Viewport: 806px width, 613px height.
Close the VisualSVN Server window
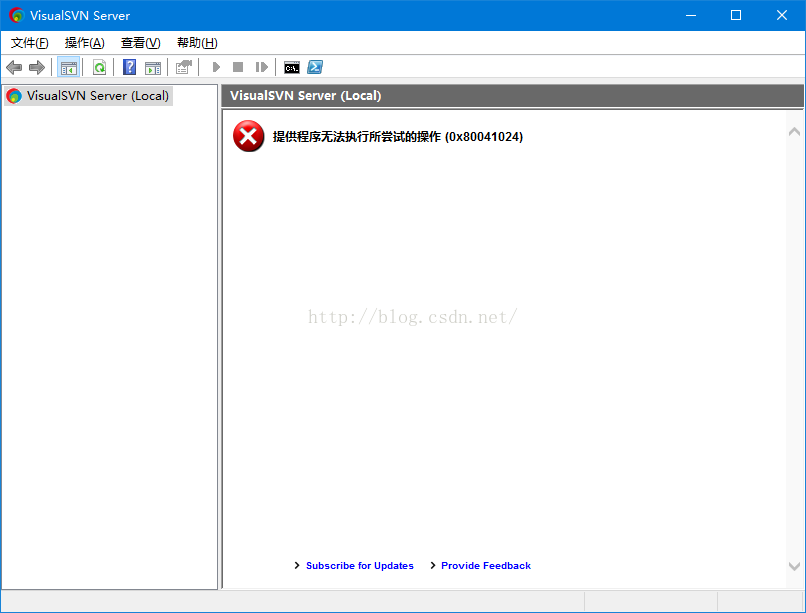click(x=782, y=15)
